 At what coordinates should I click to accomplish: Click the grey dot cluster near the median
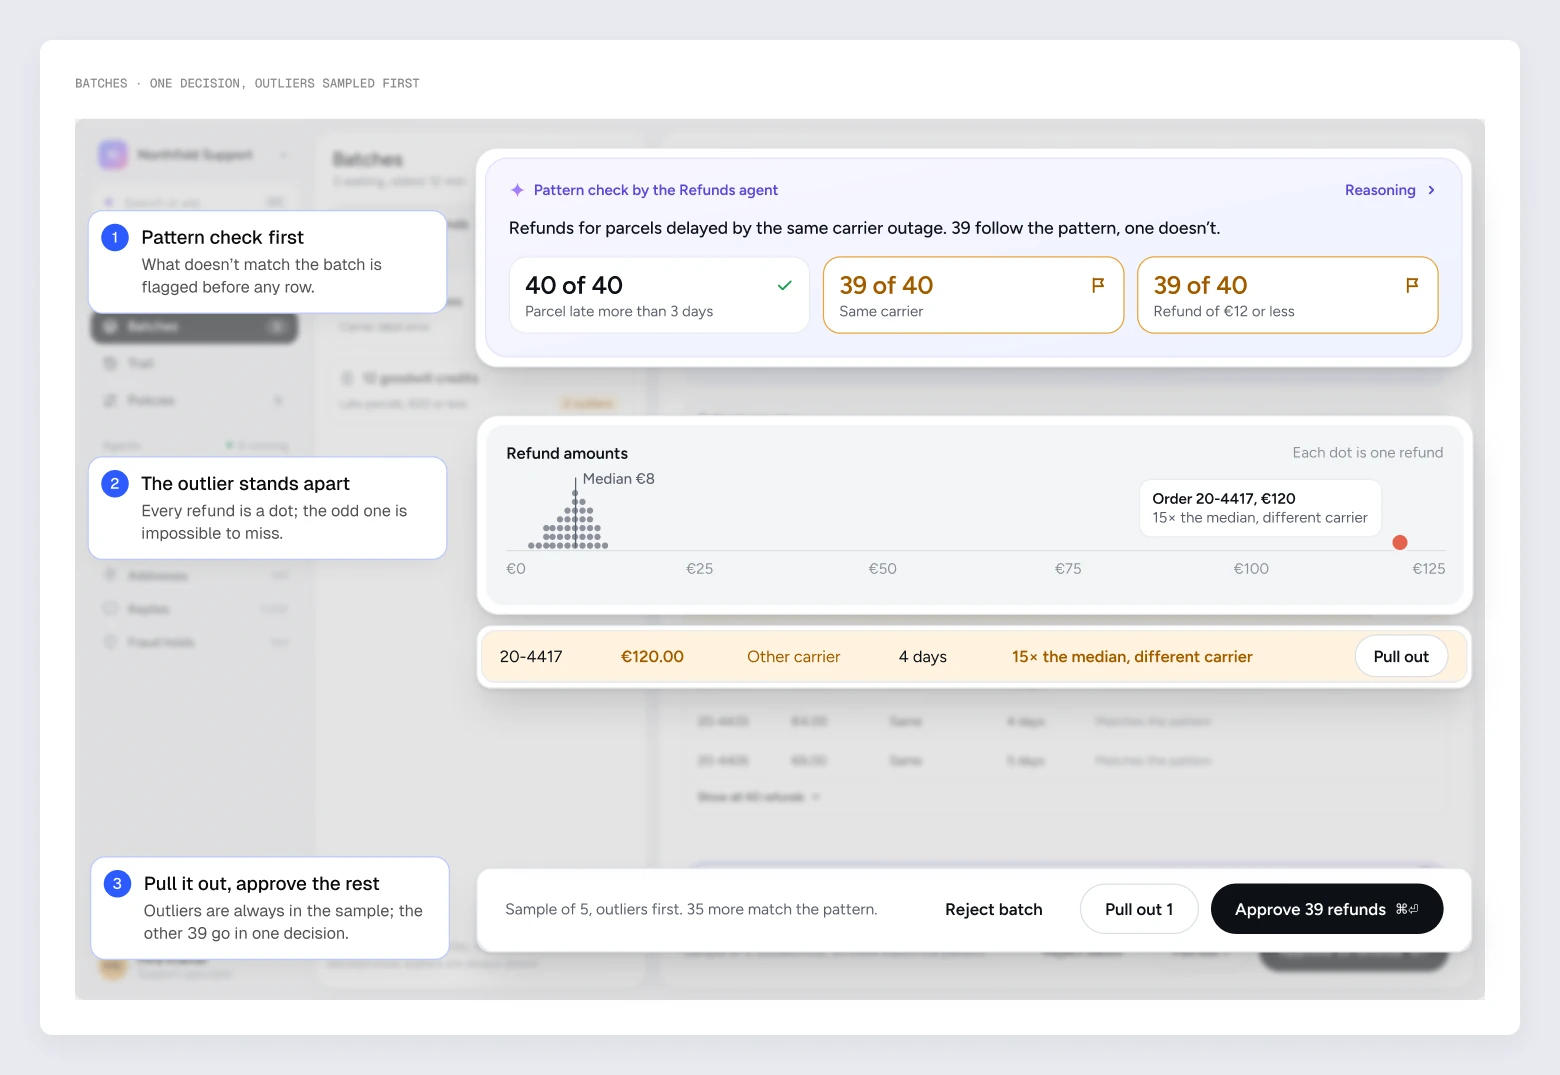pos(569,522)
